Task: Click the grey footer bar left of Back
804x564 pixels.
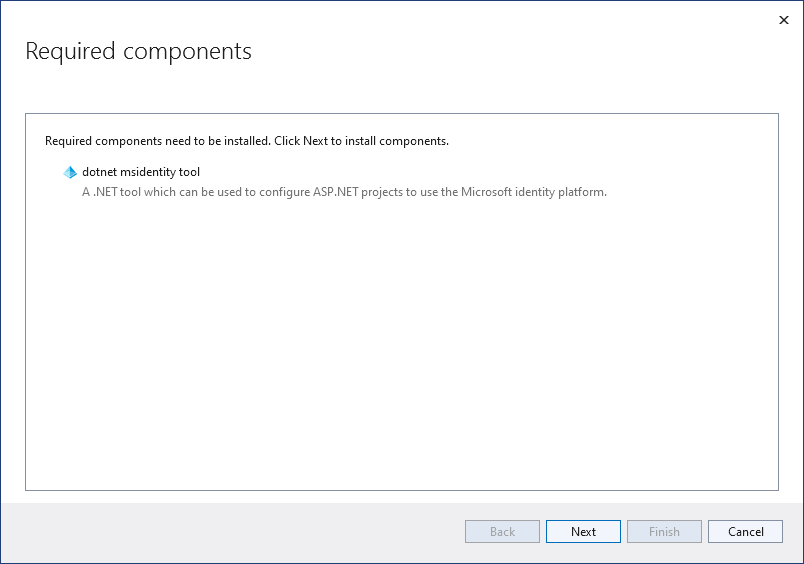Action: [230, 532]
